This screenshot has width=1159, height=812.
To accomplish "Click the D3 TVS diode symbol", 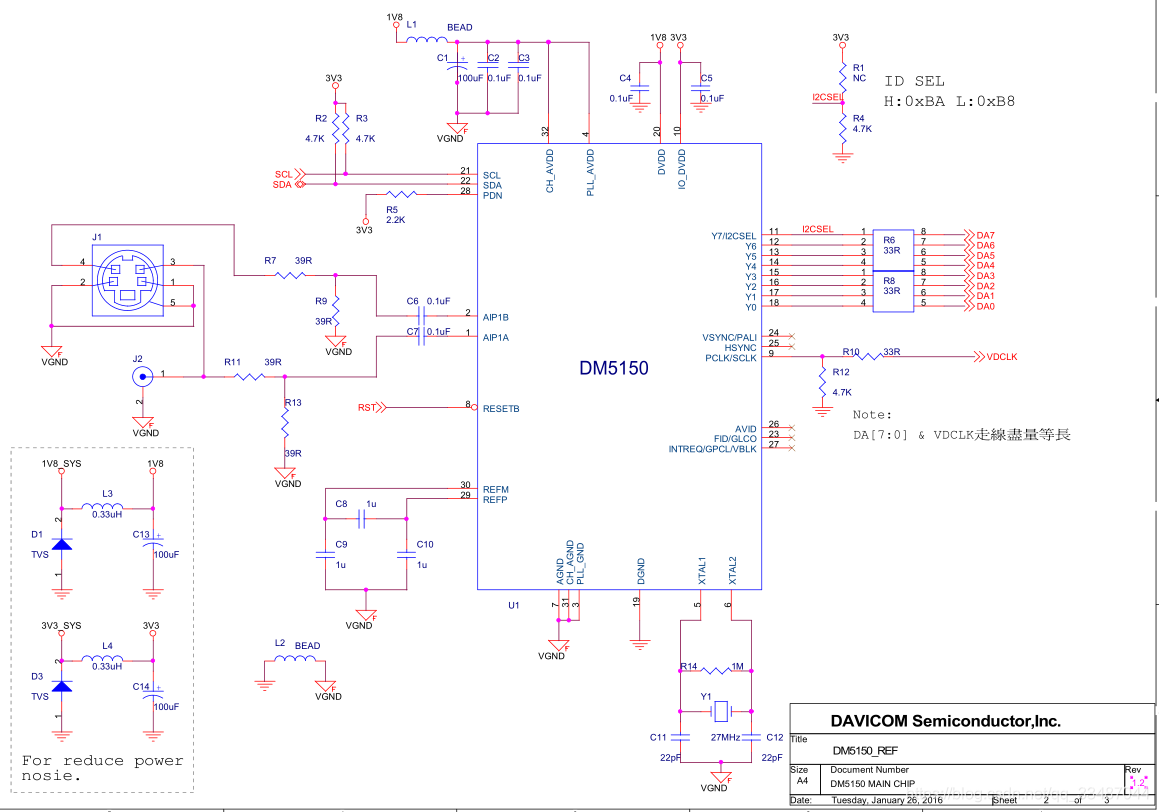I will point(61,686).
